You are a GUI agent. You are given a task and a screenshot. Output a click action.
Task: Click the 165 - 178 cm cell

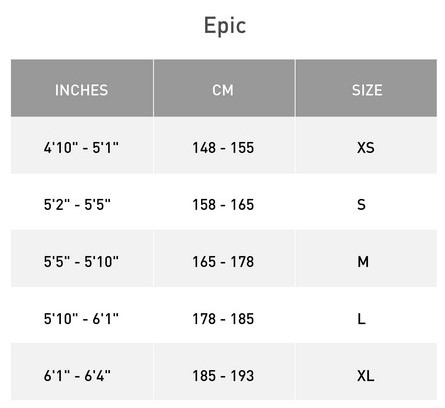[x=224, y=259]
